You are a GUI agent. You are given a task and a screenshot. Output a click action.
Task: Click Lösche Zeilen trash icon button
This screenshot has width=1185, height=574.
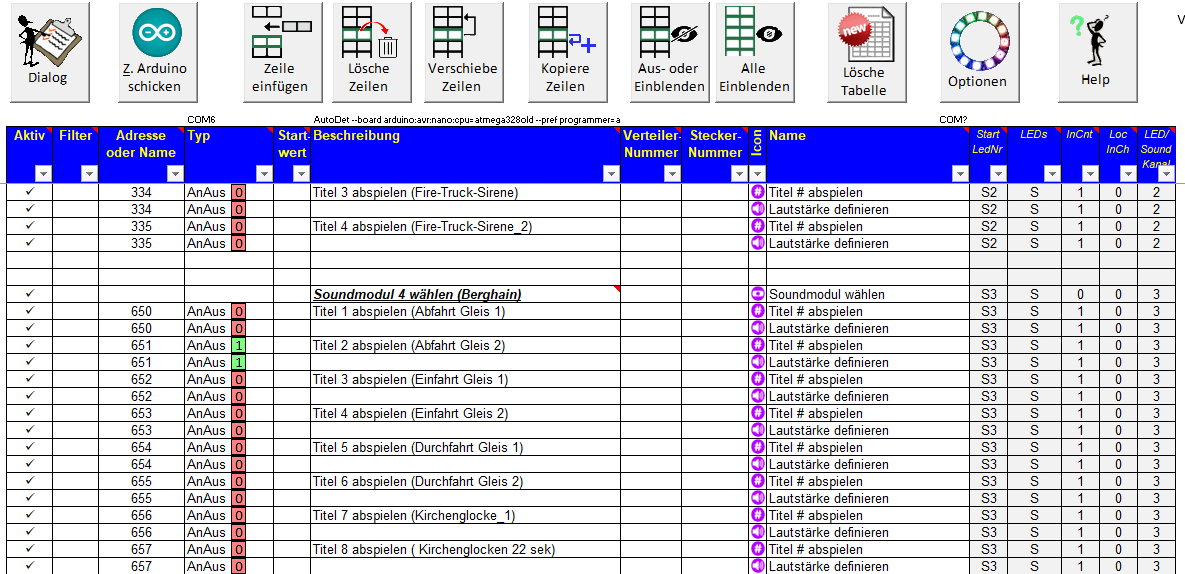[368, 52]
